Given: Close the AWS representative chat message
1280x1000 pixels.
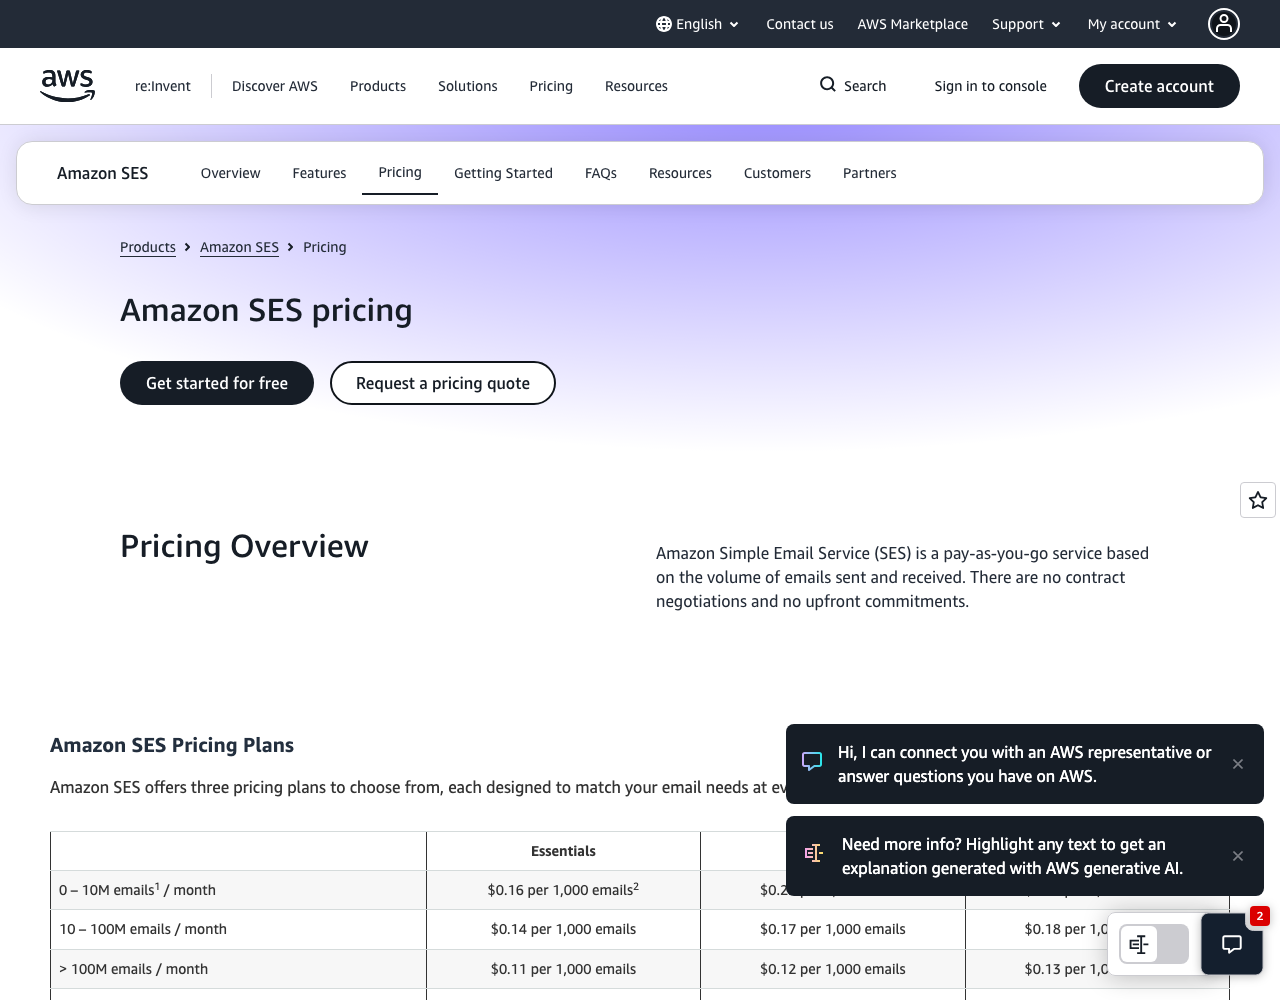Looking at the screenshot, I should pyautogui.click(x=1238, y=764).
